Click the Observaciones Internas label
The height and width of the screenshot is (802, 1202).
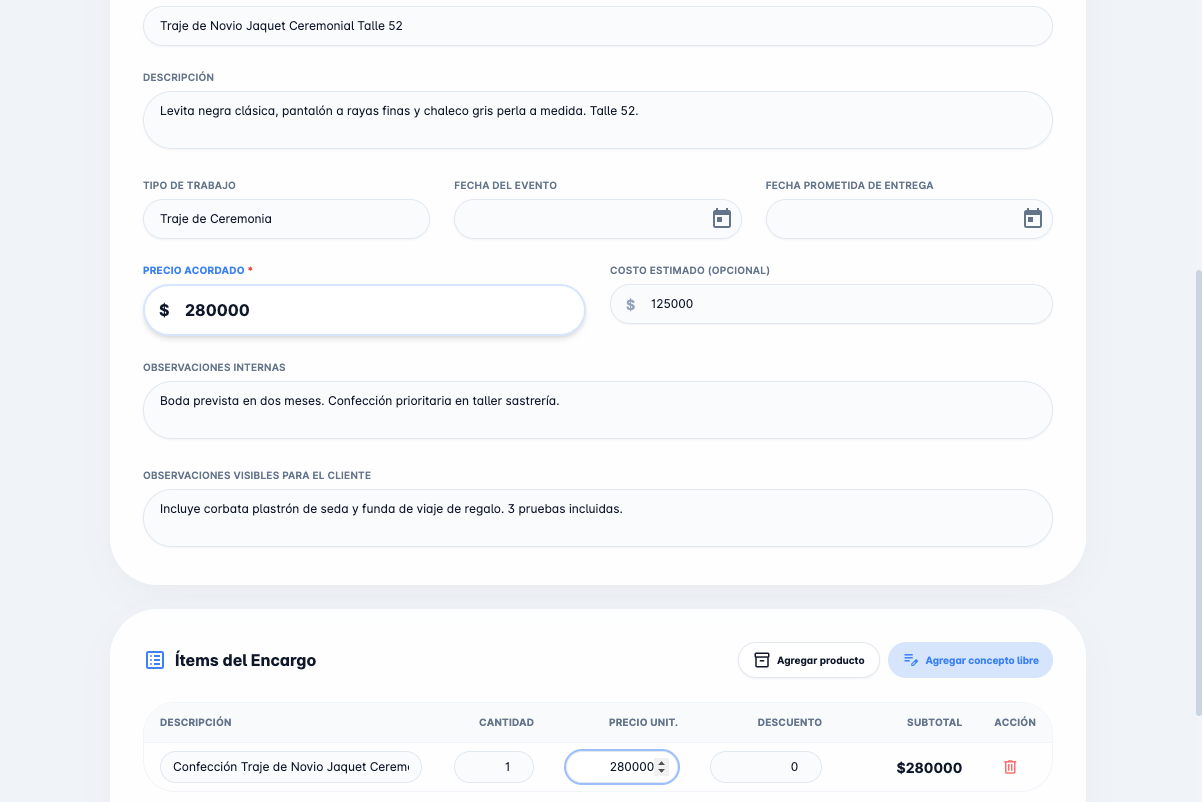tap(214, 367)
